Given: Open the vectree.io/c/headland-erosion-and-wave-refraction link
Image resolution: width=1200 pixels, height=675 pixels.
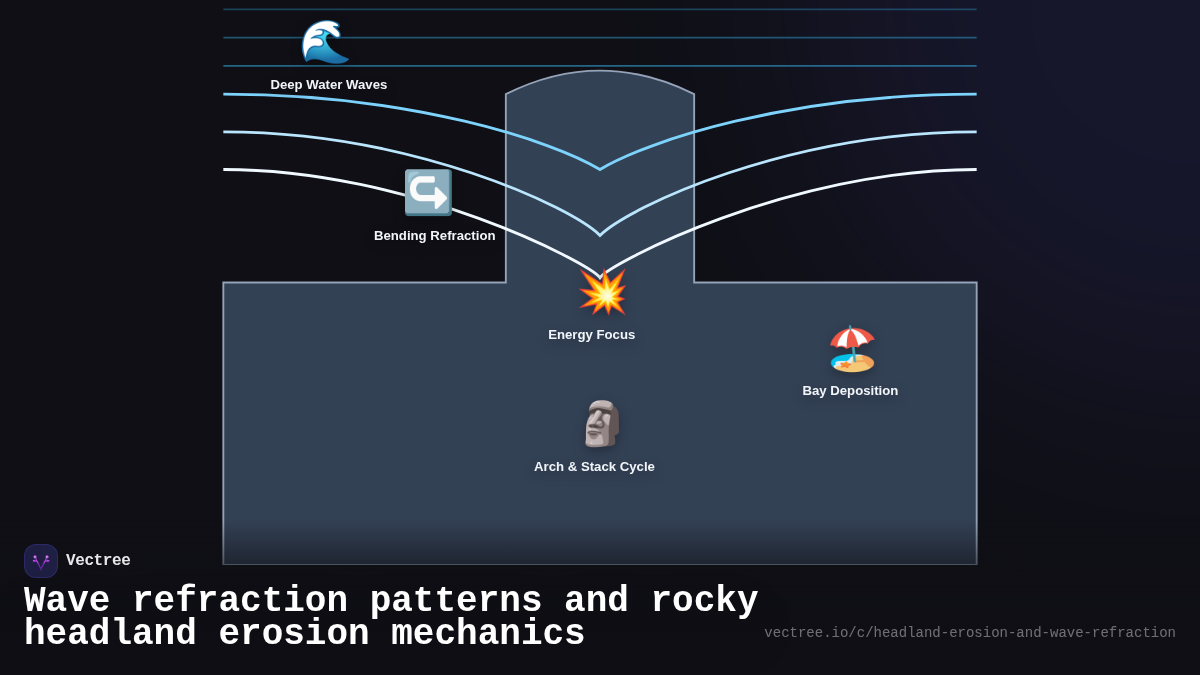Looking at the screenshot, I should [970, 632].
